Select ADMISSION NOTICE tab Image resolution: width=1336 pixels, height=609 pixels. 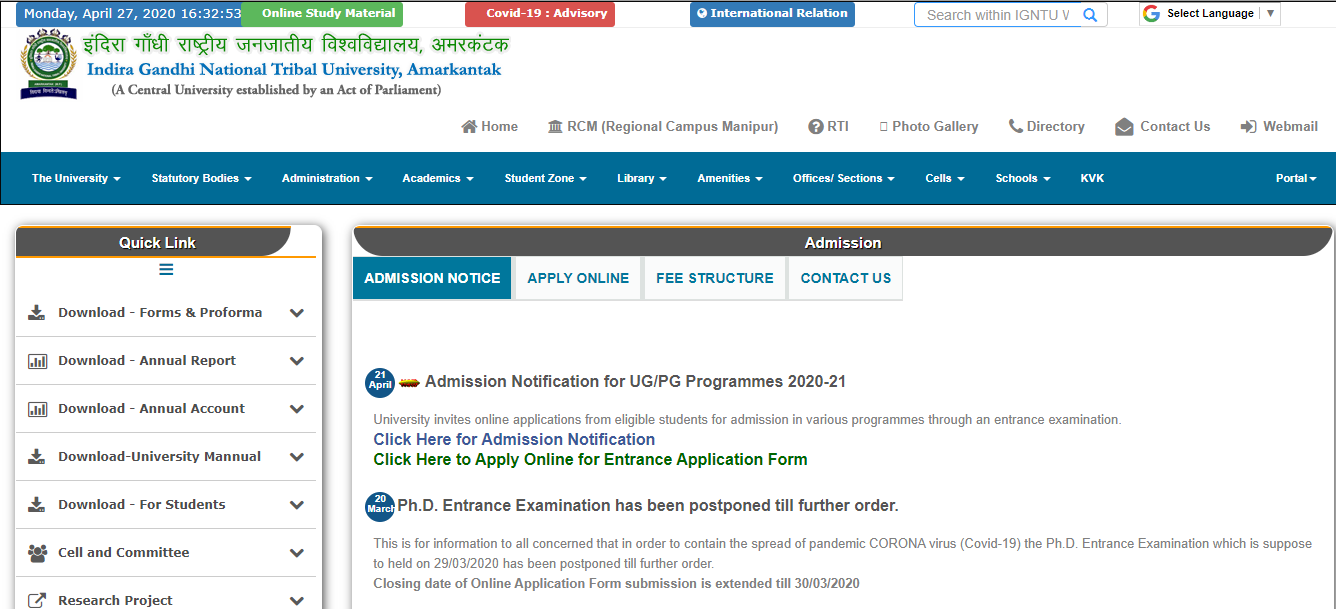point(432,278)
